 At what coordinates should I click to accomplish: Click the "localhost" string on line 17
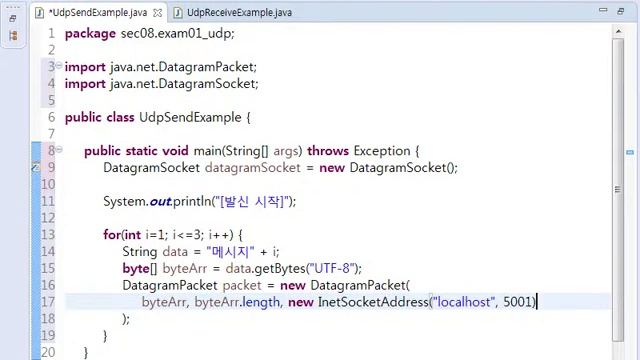[x=463, y=302]
